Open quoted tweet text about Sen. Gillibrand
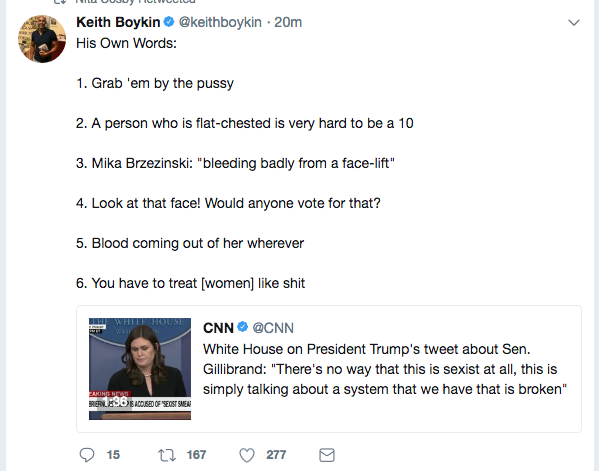This screenshot has width=599, height=471. pos(385,369)
